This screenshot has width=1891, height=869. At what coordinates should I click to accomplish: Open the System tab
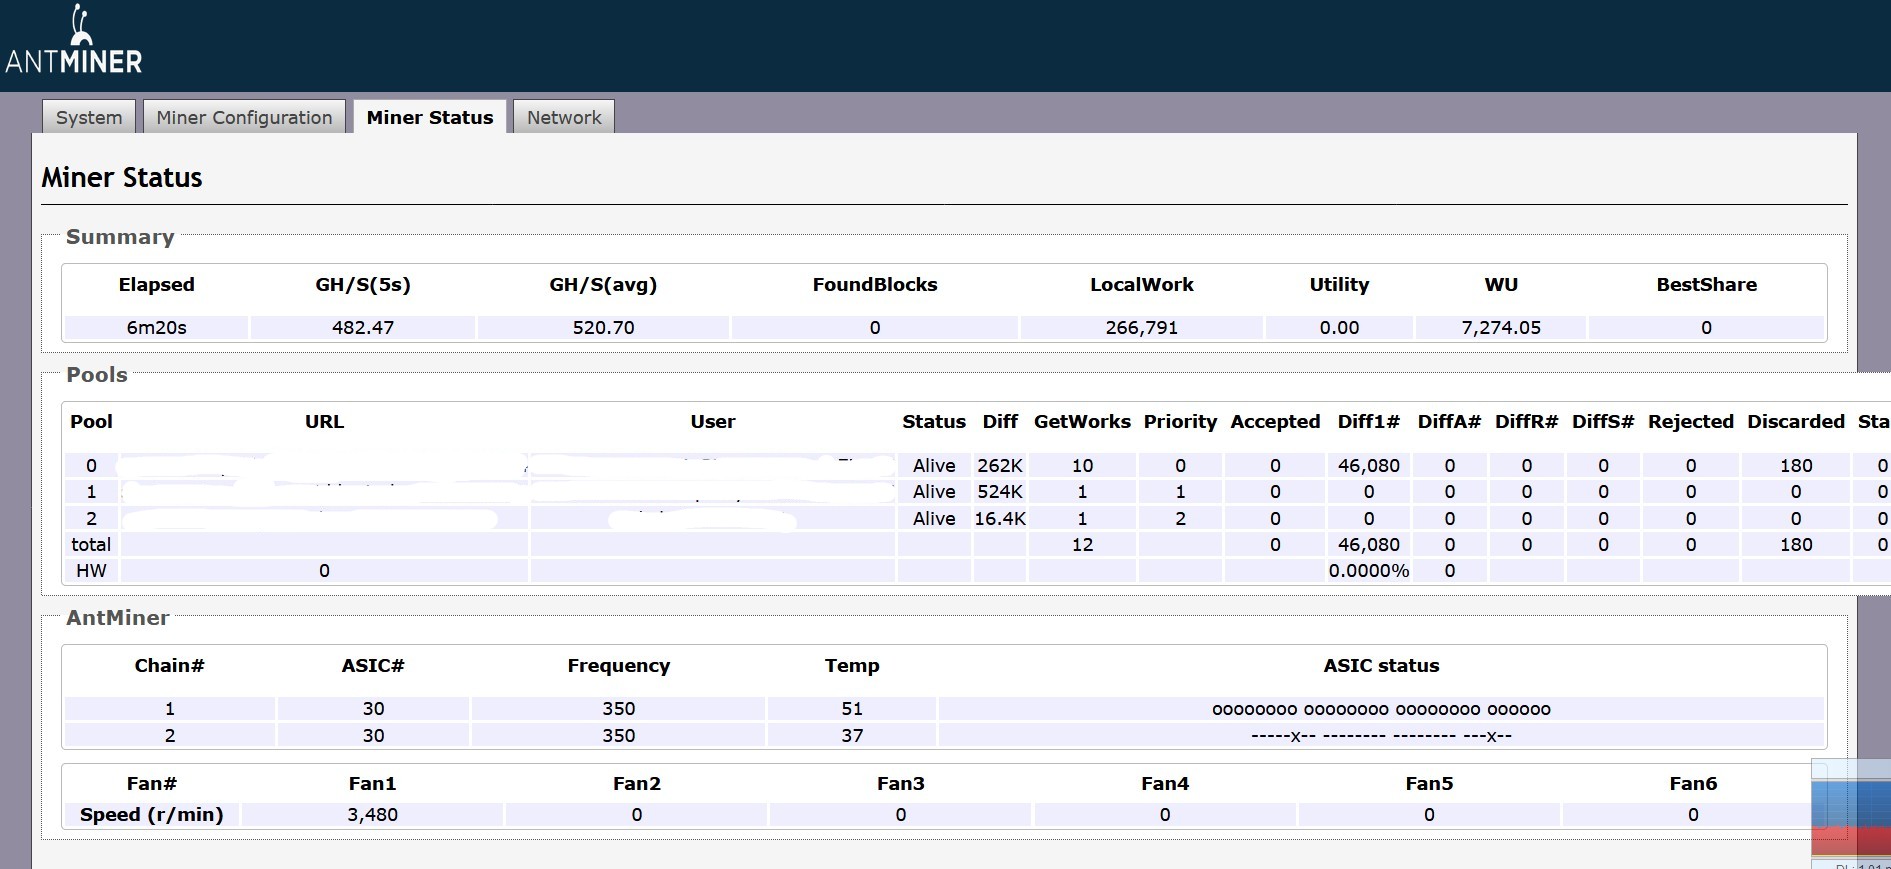coord(89,117)
